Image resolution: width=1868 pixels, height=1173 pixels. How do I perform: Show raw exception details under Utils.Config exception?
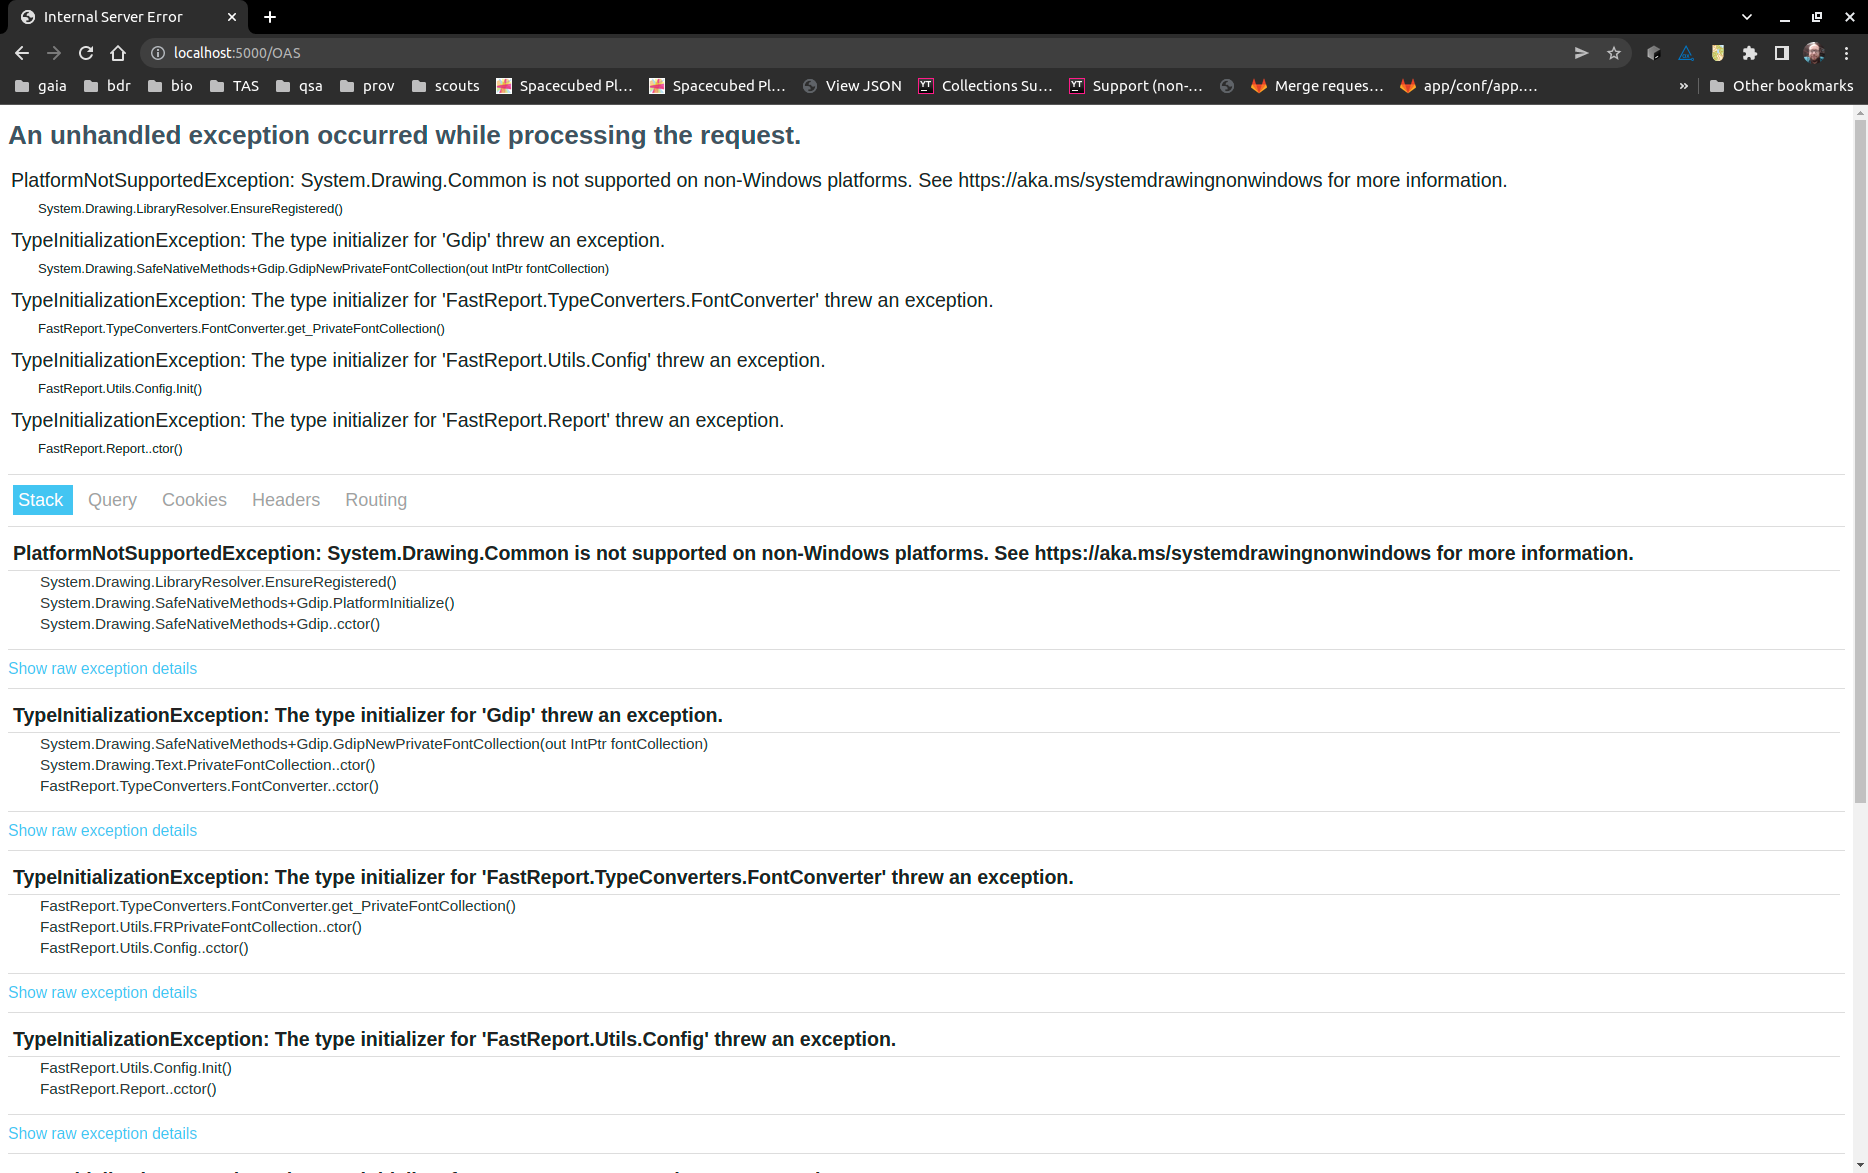(x=103, y=1134)
